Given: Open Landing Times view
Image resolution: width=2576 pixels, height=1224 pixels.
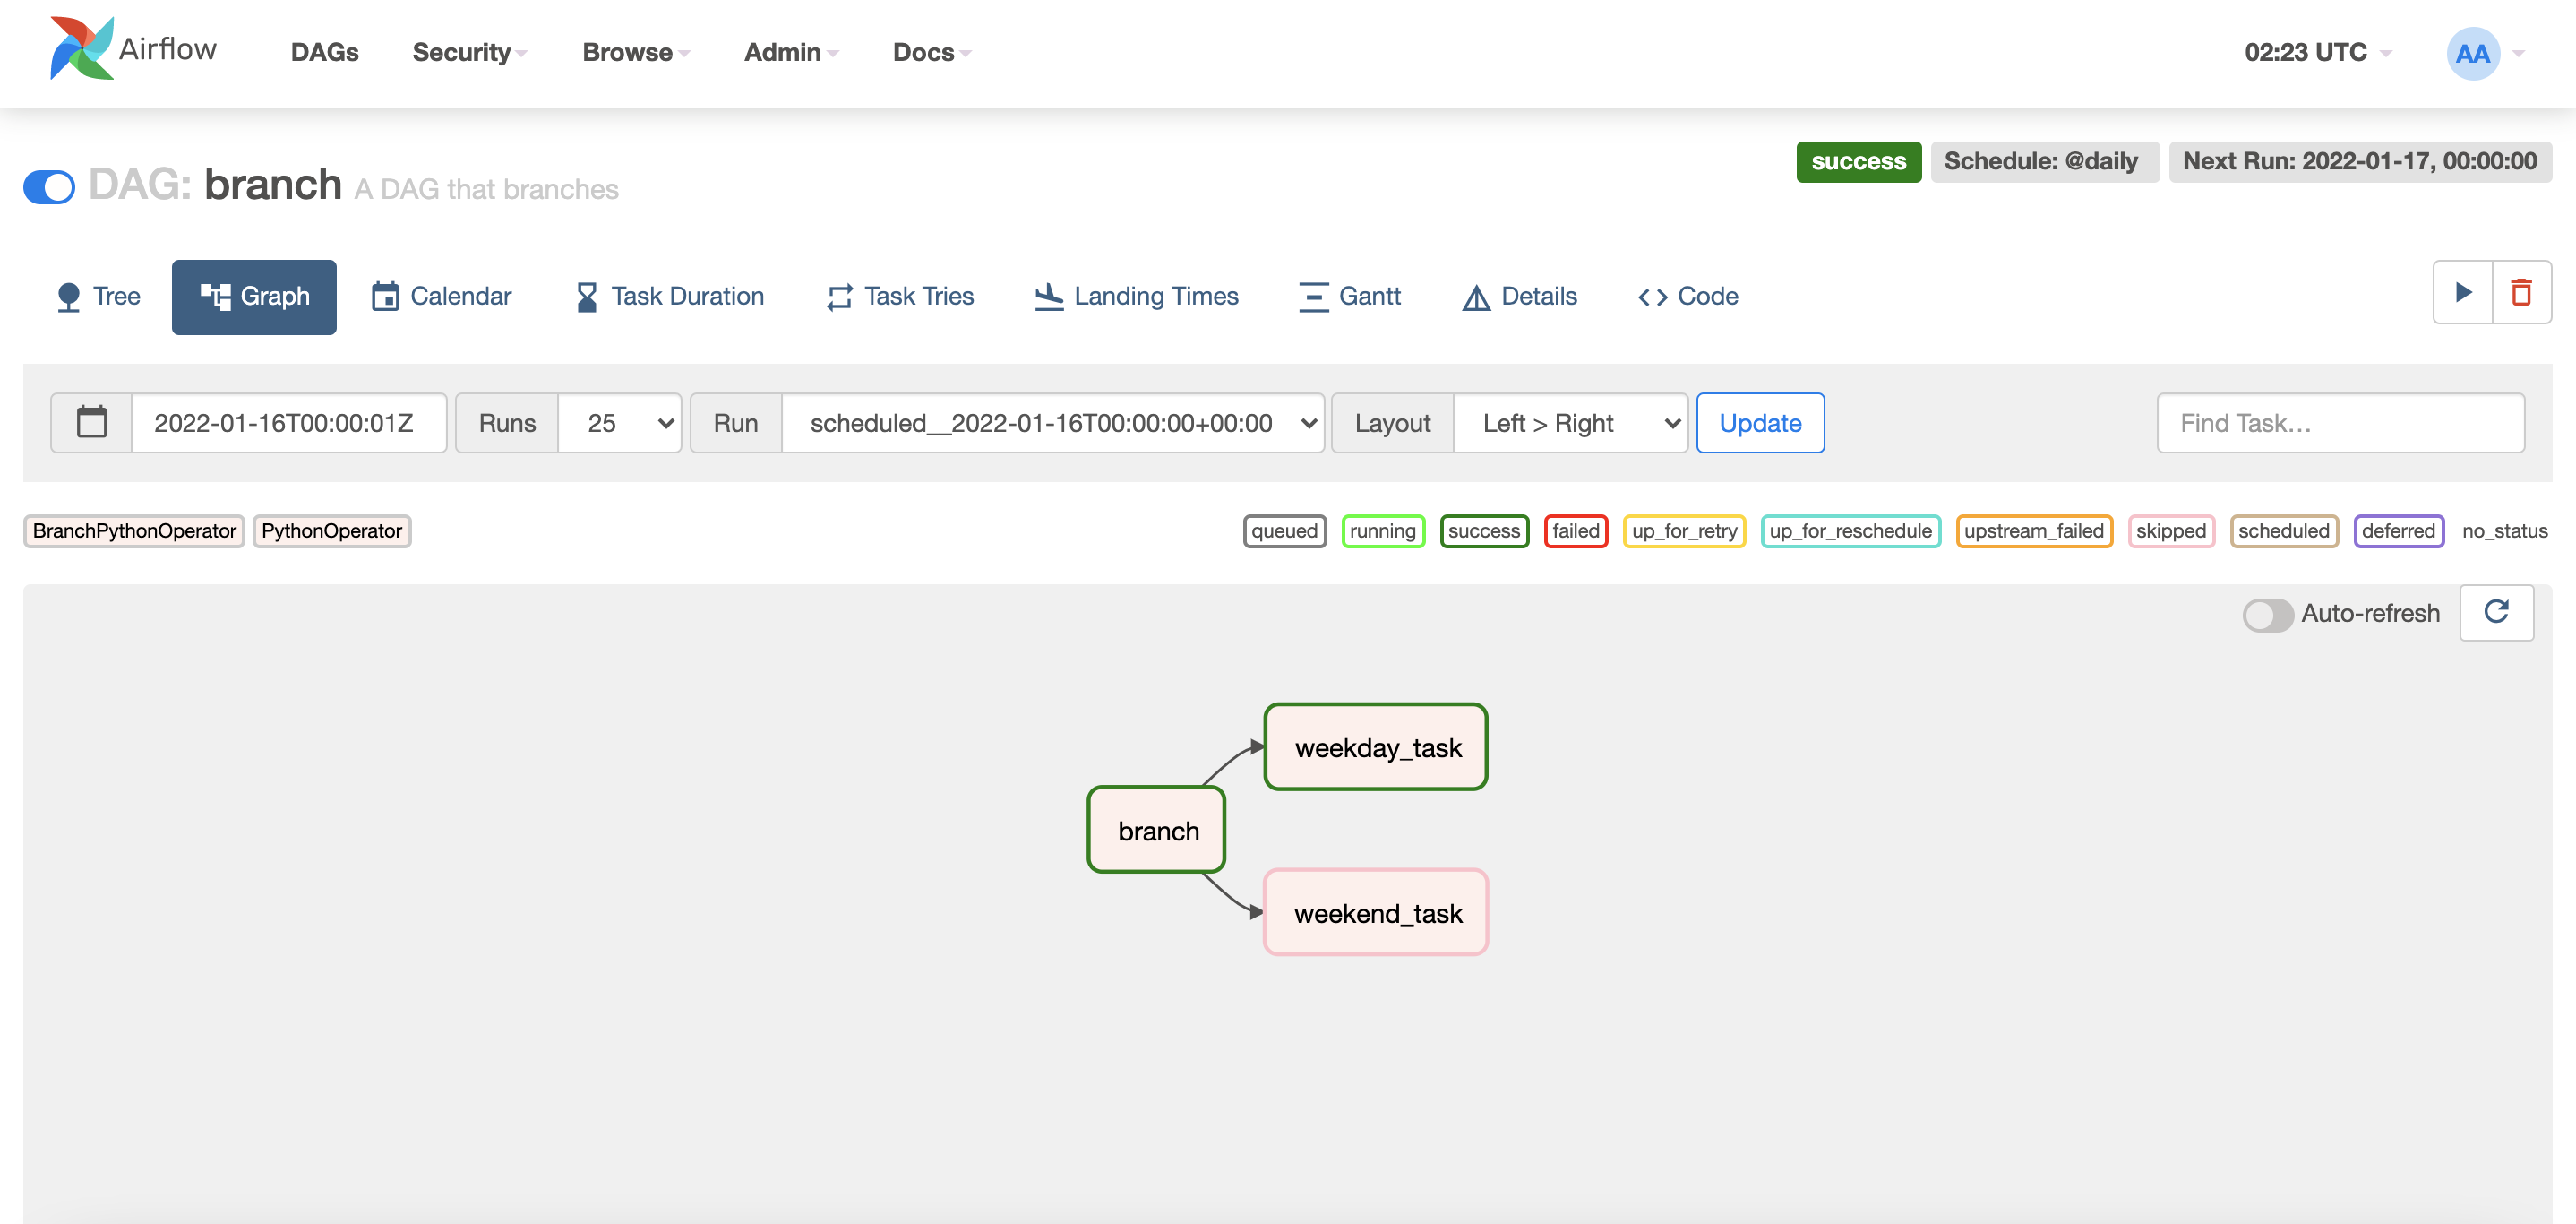Looking at the screenshot, I should coord(1136,296).
